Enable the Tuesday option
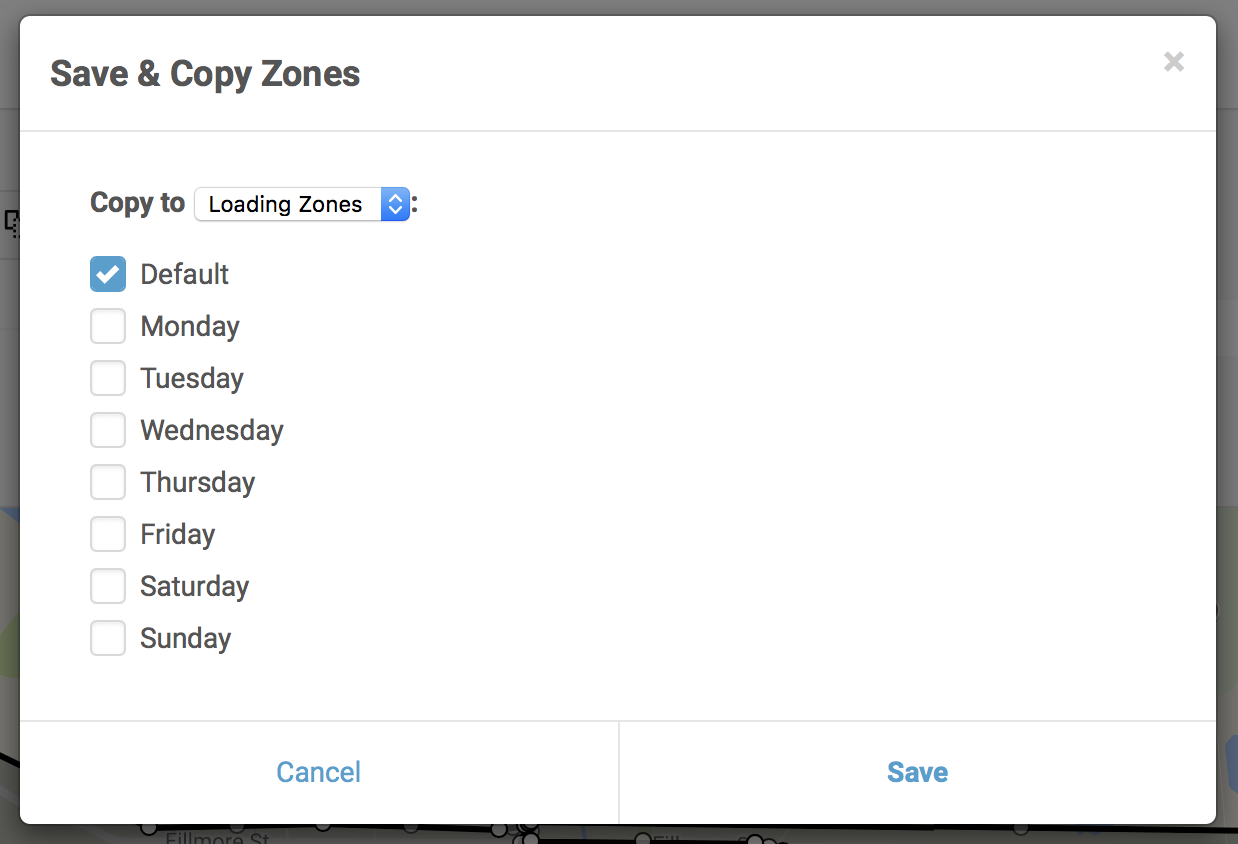The image size is (1238, 844). 108,378
